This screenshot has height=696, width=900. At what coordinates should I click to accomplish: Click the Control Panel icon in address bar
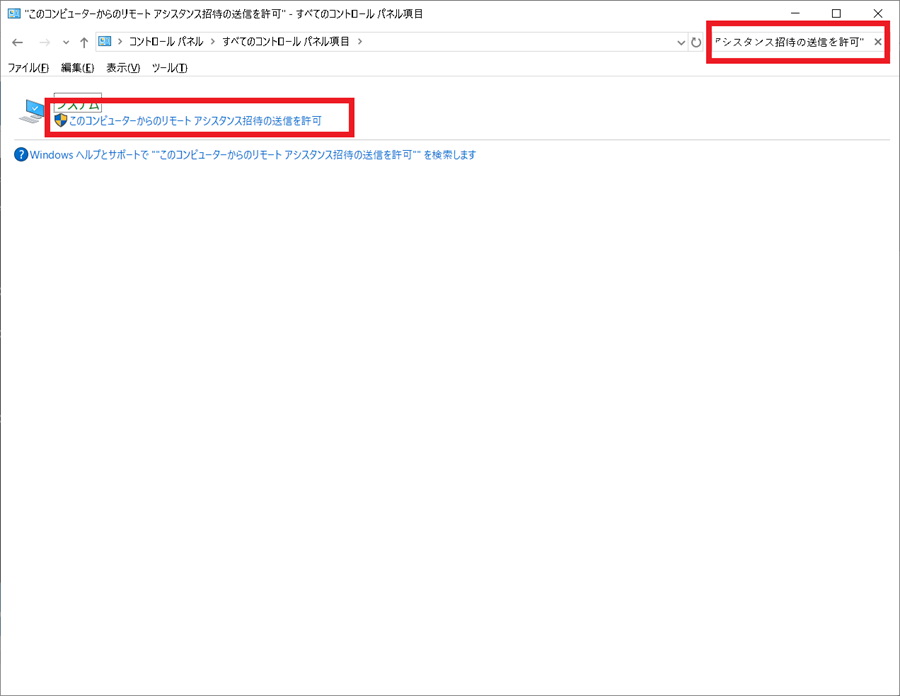104,41
